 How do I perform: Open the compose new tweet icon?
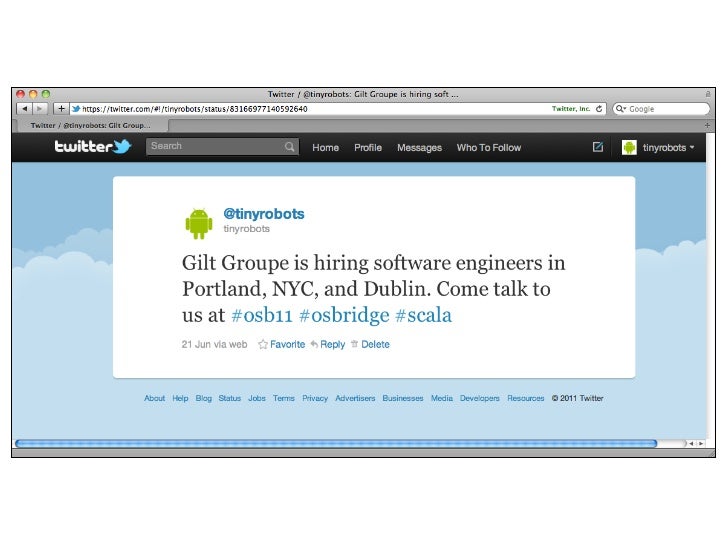click(x=598, y=147)
